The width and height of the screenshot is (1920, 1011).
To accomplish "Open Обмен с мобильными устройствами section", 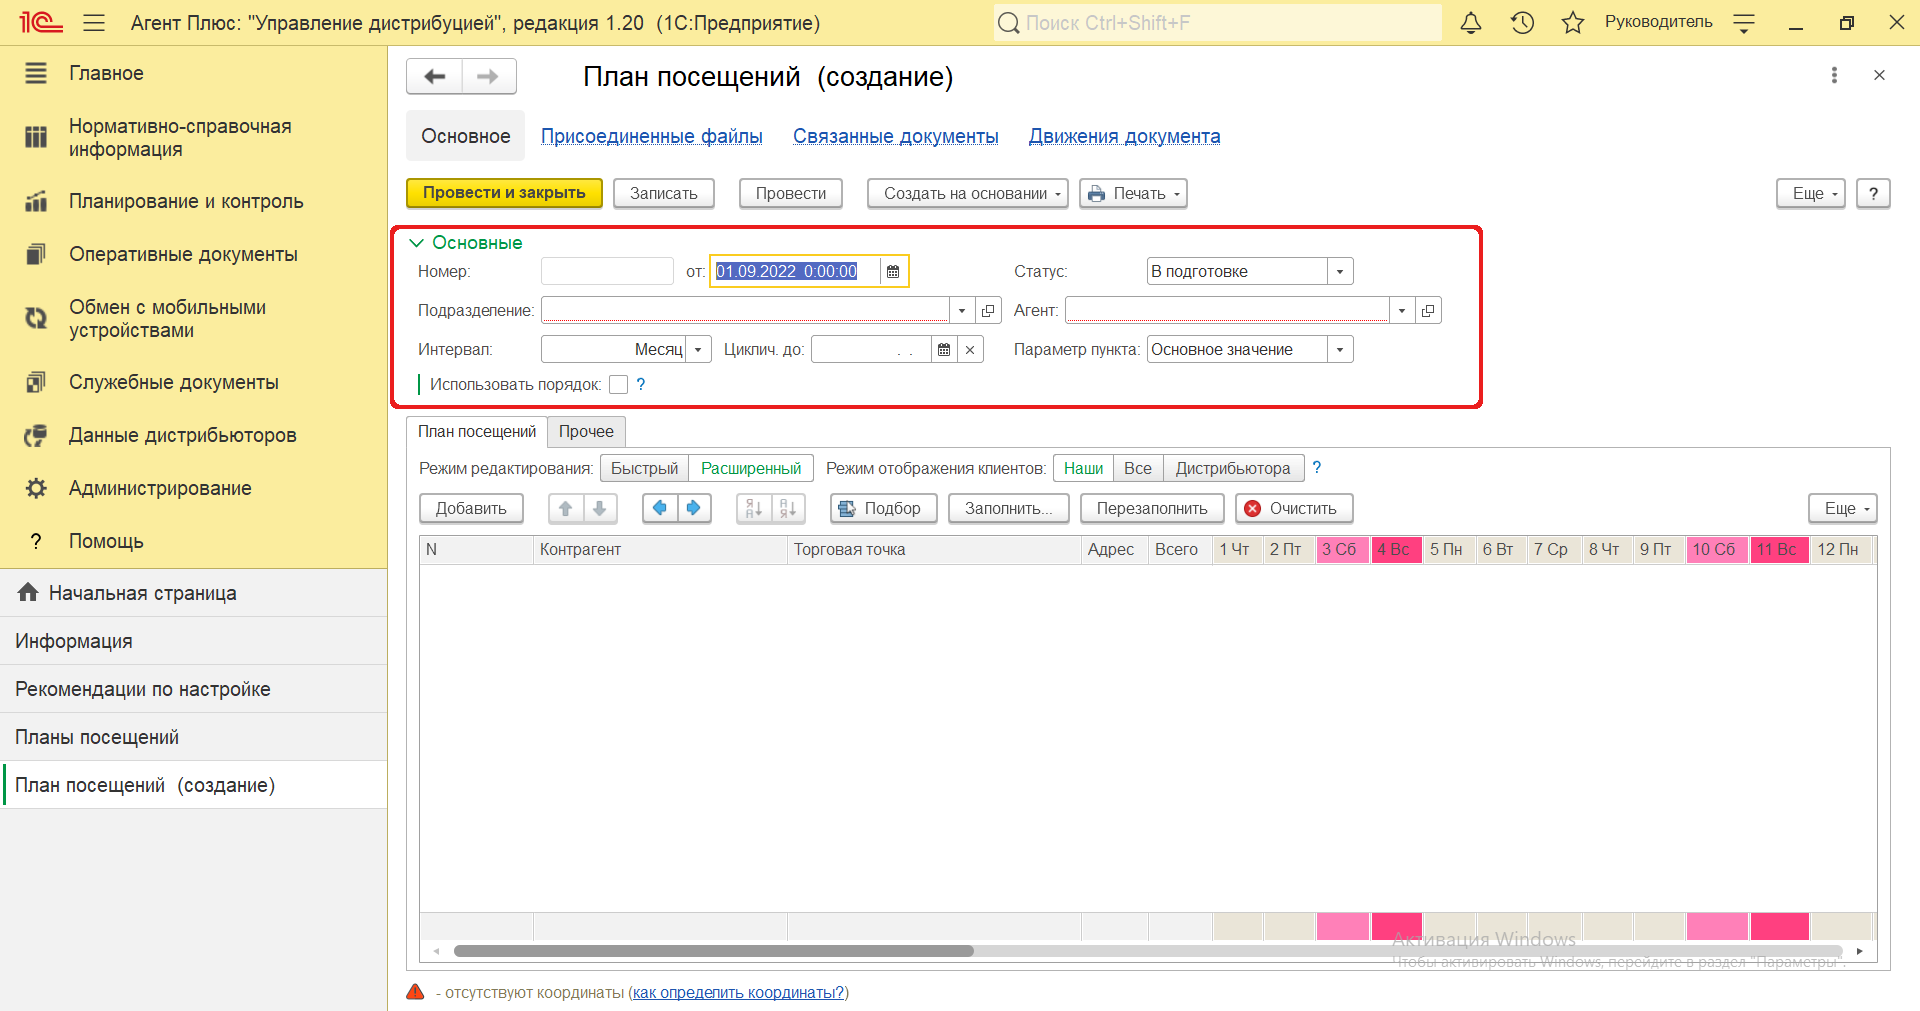I will [x=193, y=319].
